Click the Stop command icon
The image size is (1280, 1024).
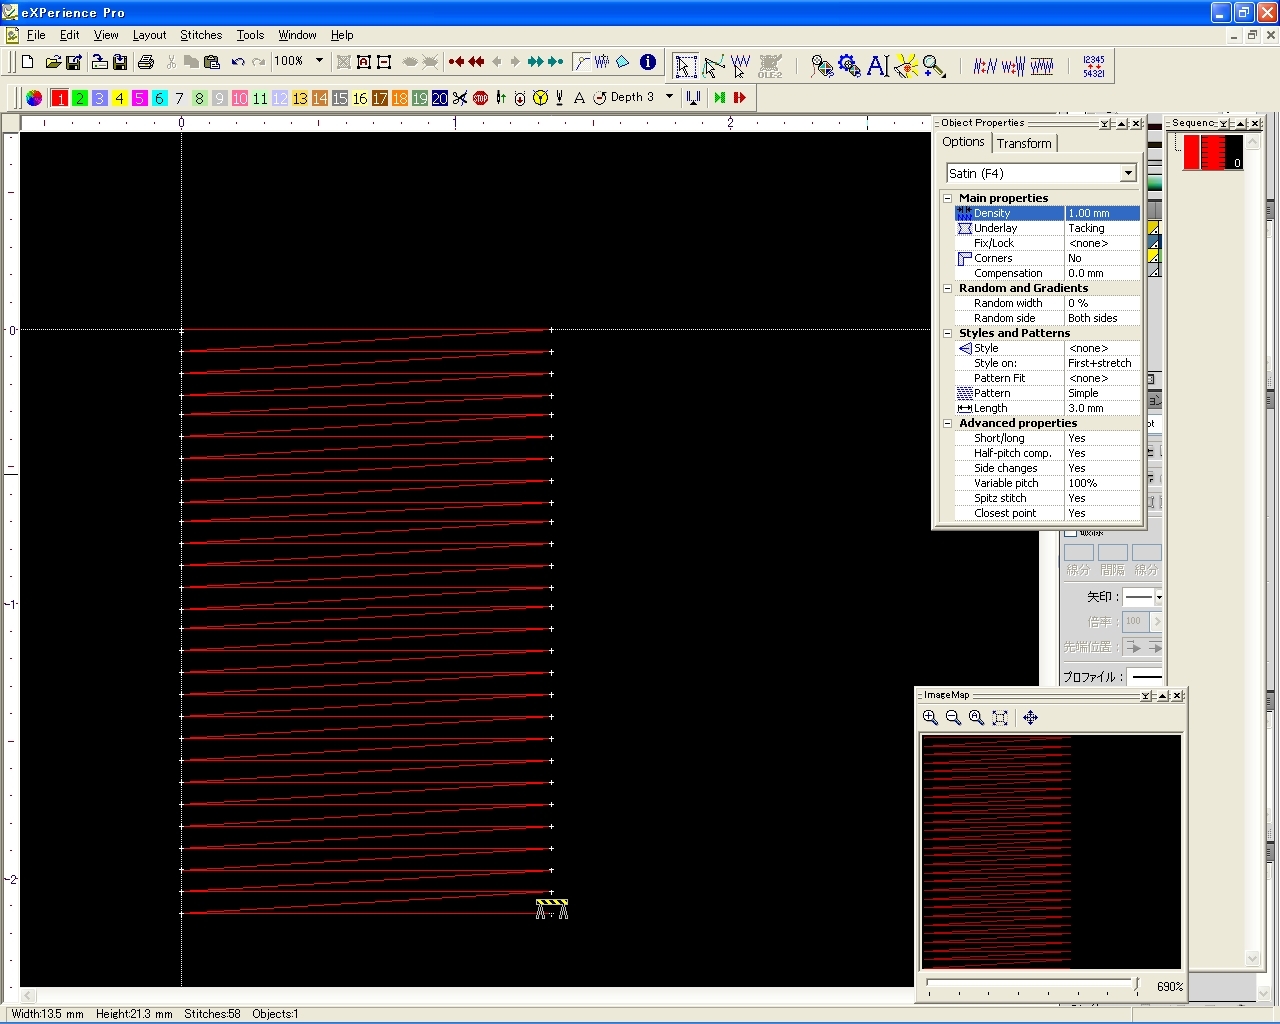480,98
